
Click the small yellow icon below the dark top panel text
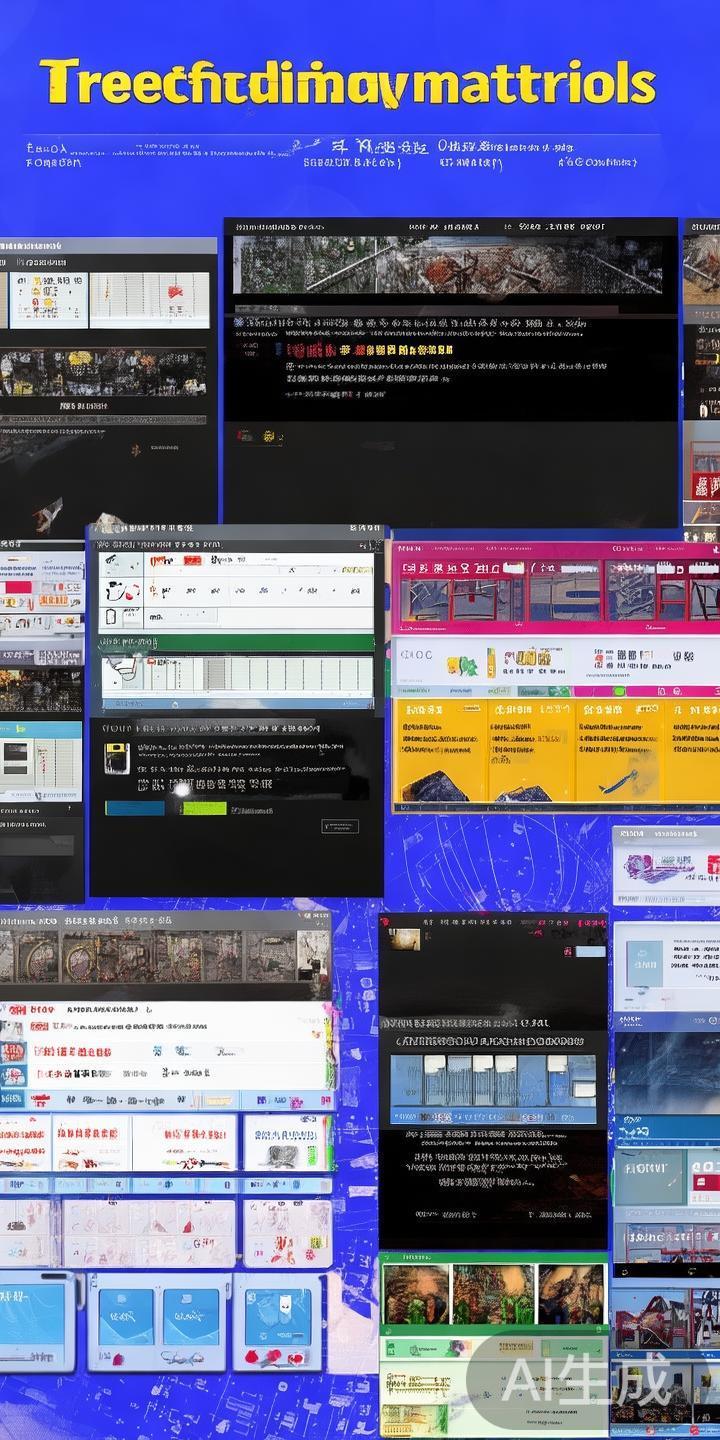pos(269,437)
